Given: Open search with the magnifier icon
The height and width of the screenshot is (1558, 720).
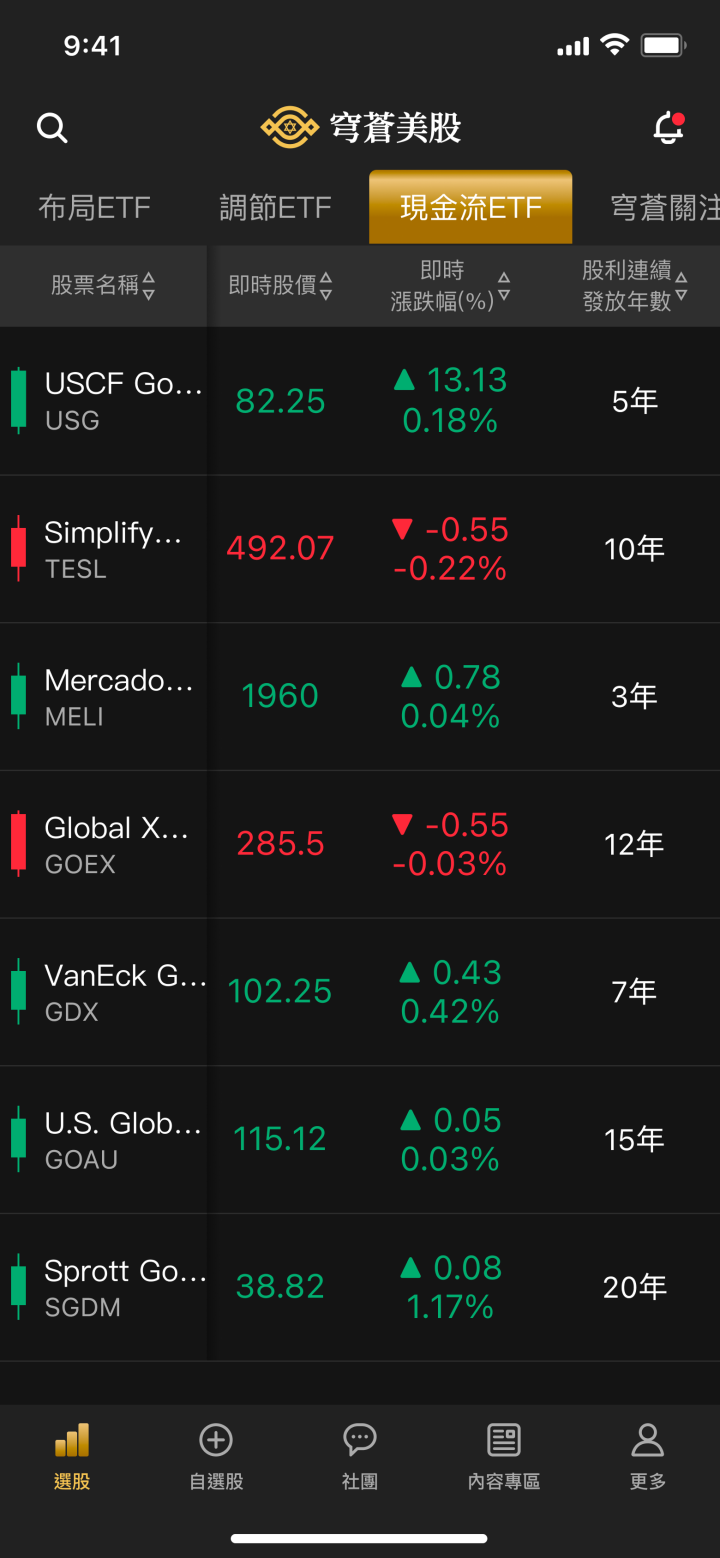Looking at the screenshot, I should (52, 128).
